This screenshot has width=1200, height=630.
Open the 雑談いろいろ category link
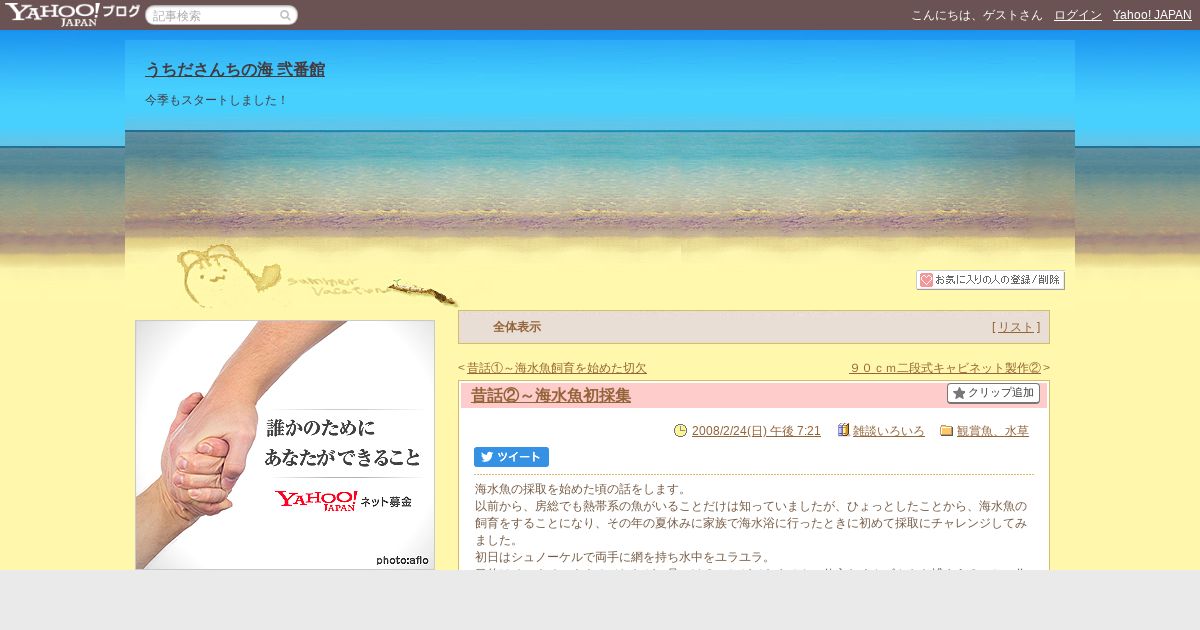(x=889, y=431)
